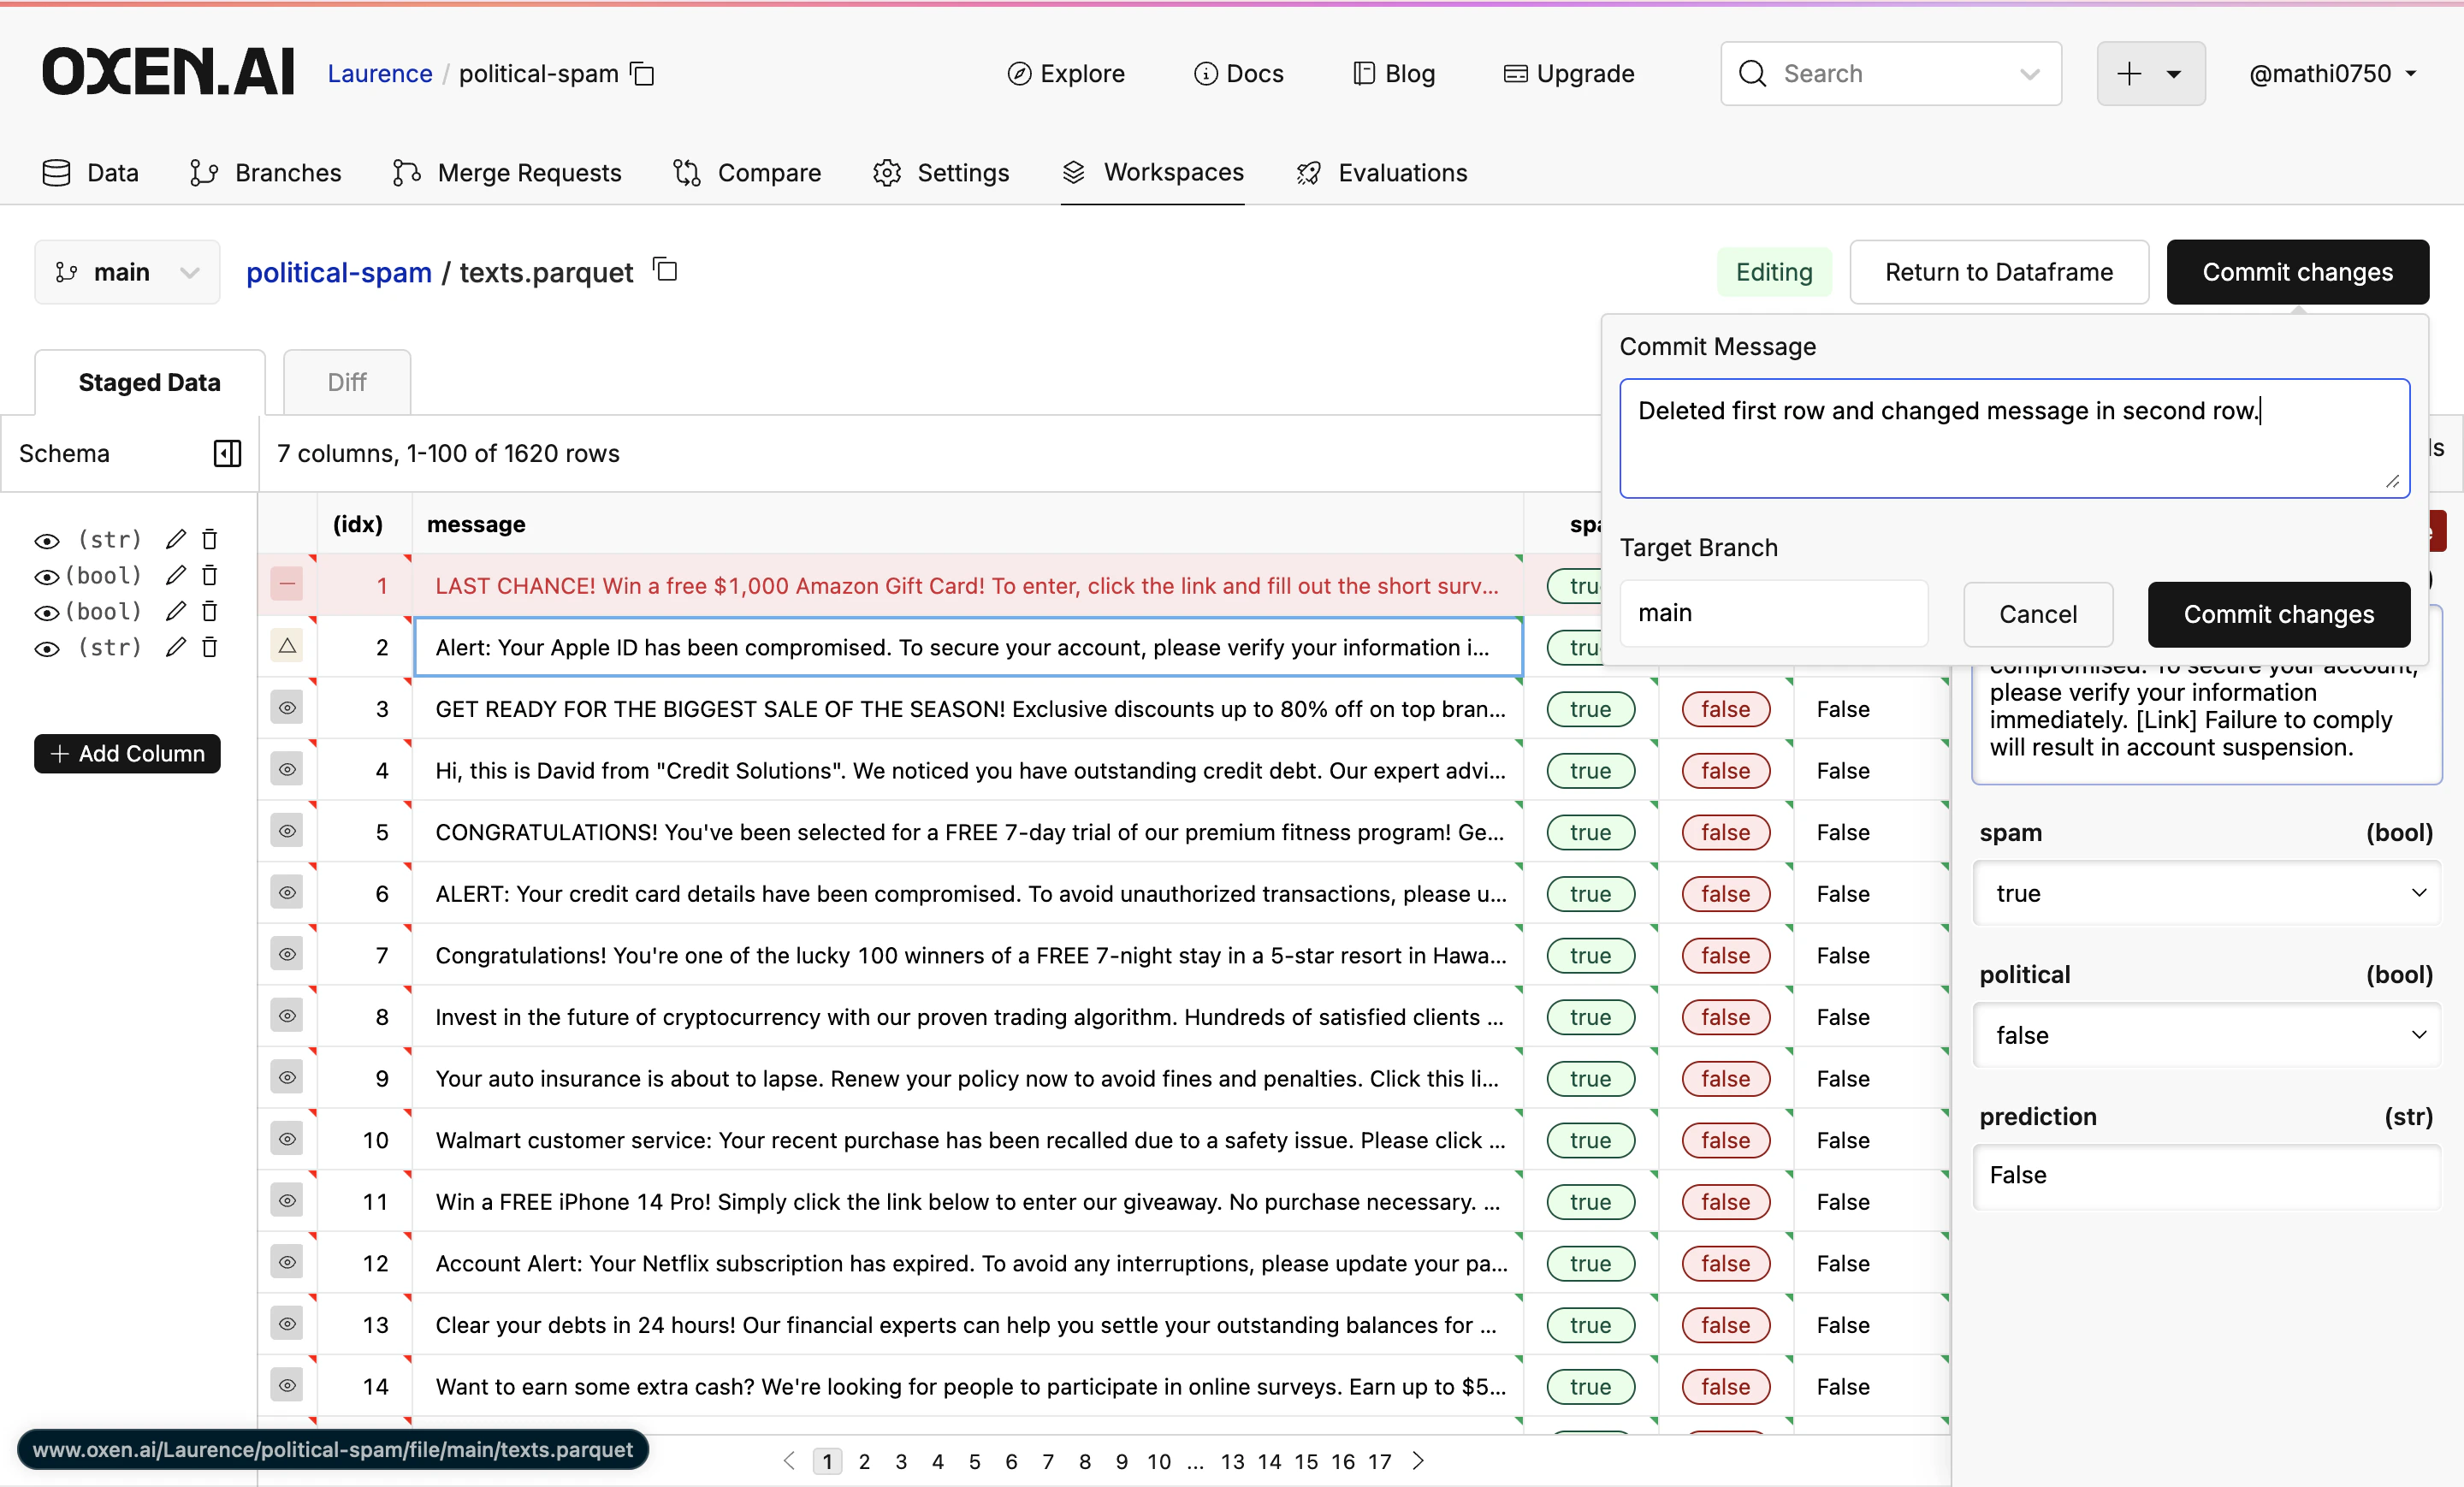Click Return to Dataframe
Screen dimensions: 2464x1487
click(1999, 271)
